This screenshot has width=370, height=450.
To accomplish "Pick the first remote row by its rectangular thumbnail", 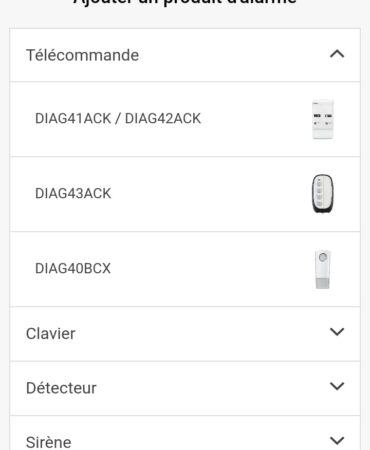I will tap(323, 119).
